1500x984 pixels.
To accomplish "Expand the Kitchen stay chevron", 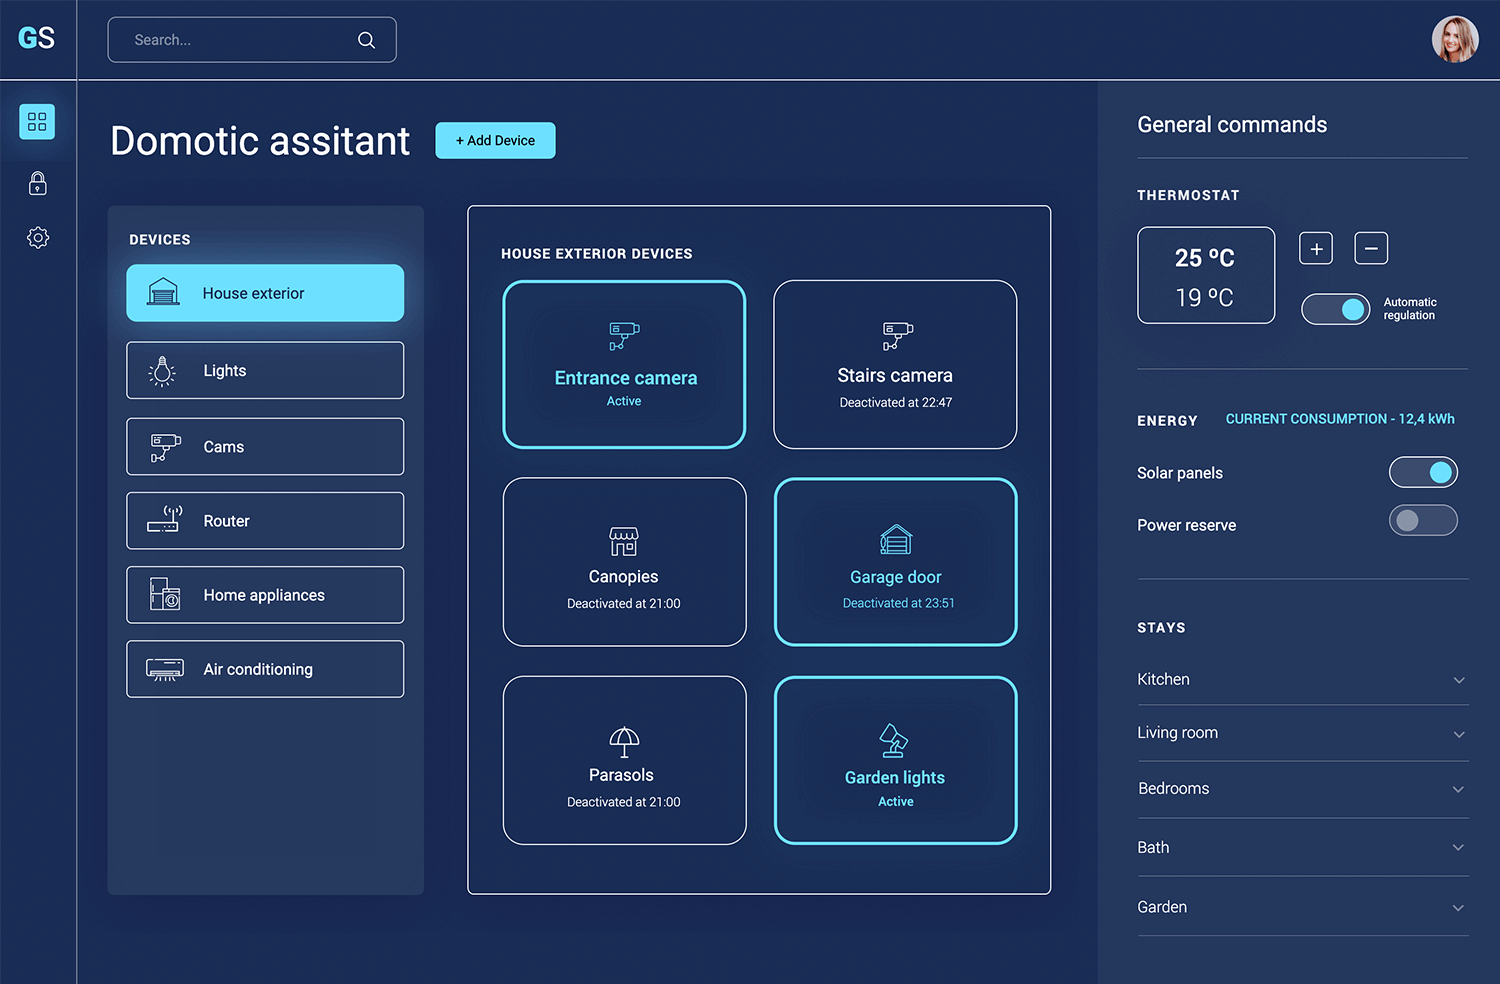I will point(1459,680).
